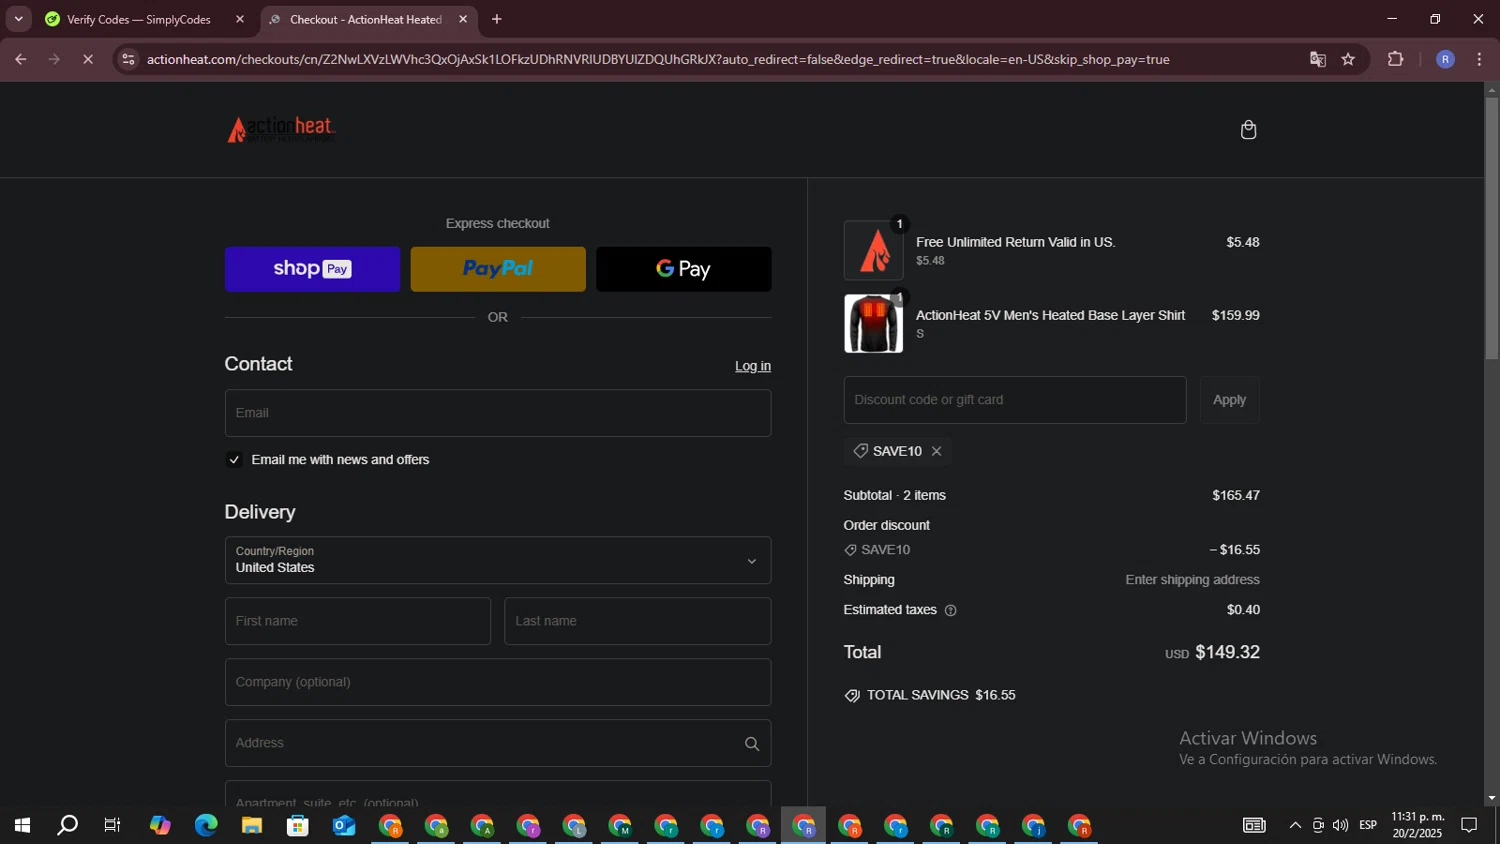The image size is (1500, 844).
Task: Remove the SAVE10 discount tag
Action: click(x=936, y=451)
